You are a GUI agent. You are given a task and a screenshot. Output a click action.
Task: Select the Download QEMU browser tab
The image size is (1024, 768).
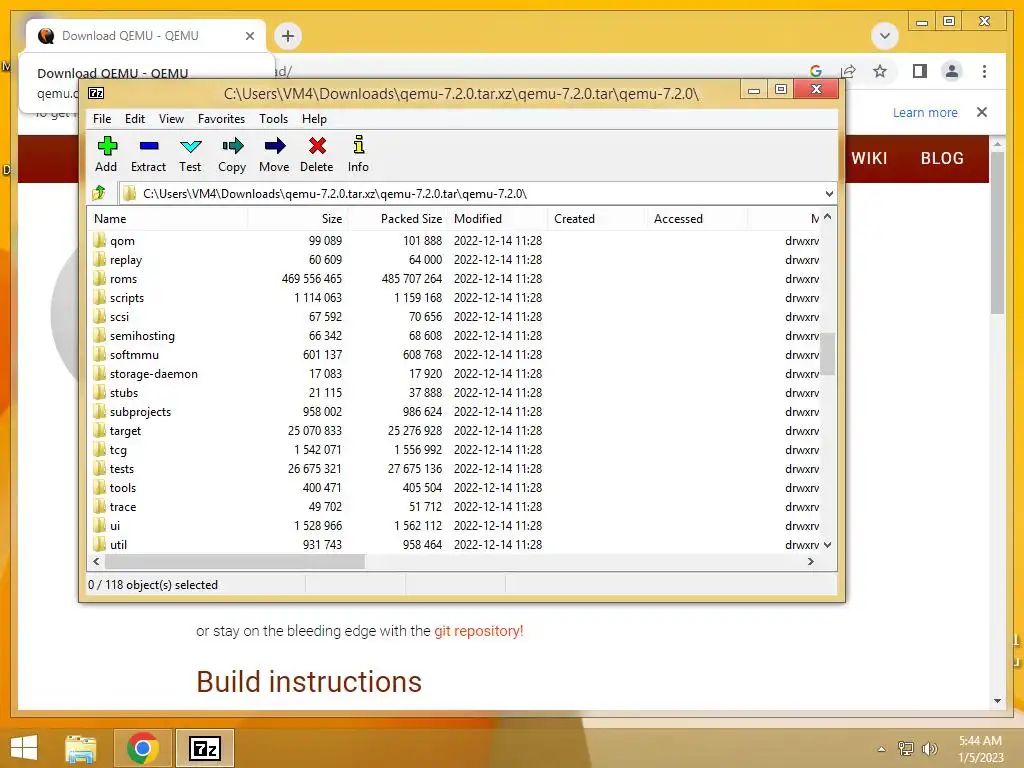[145, 36]
